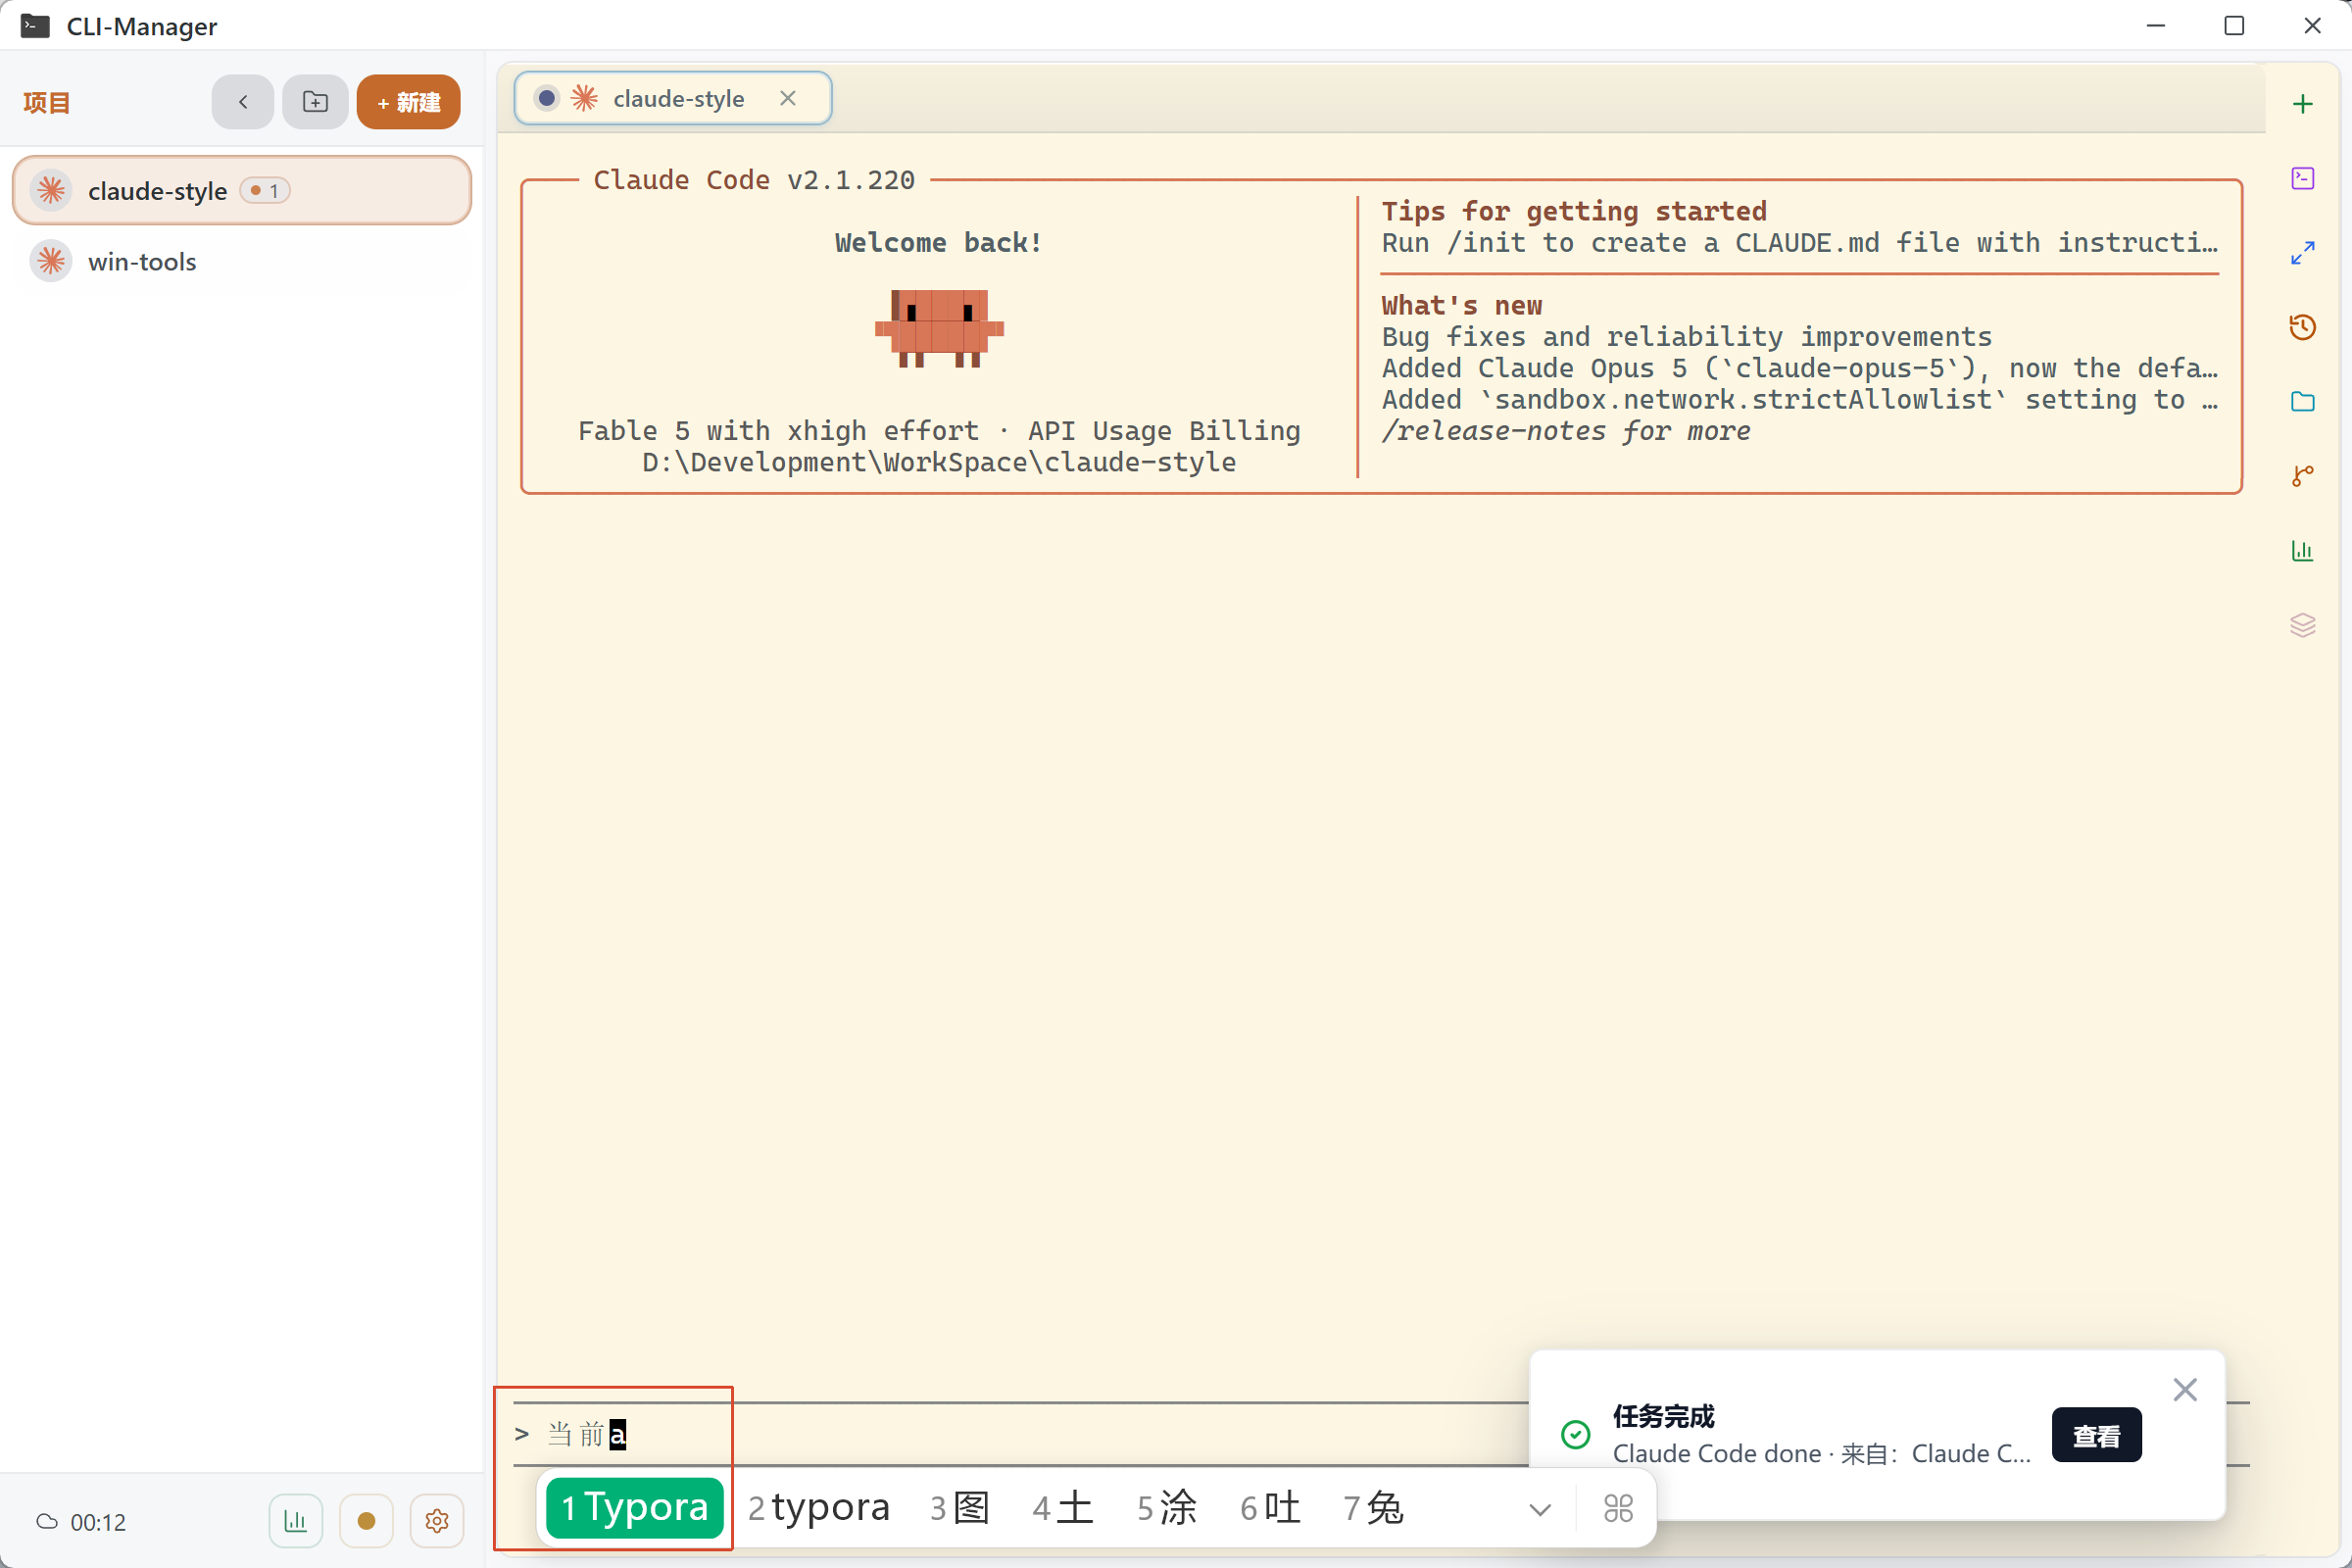Add a new session with the green plus icon
2352x1568 pixels.
point(2302,104)
